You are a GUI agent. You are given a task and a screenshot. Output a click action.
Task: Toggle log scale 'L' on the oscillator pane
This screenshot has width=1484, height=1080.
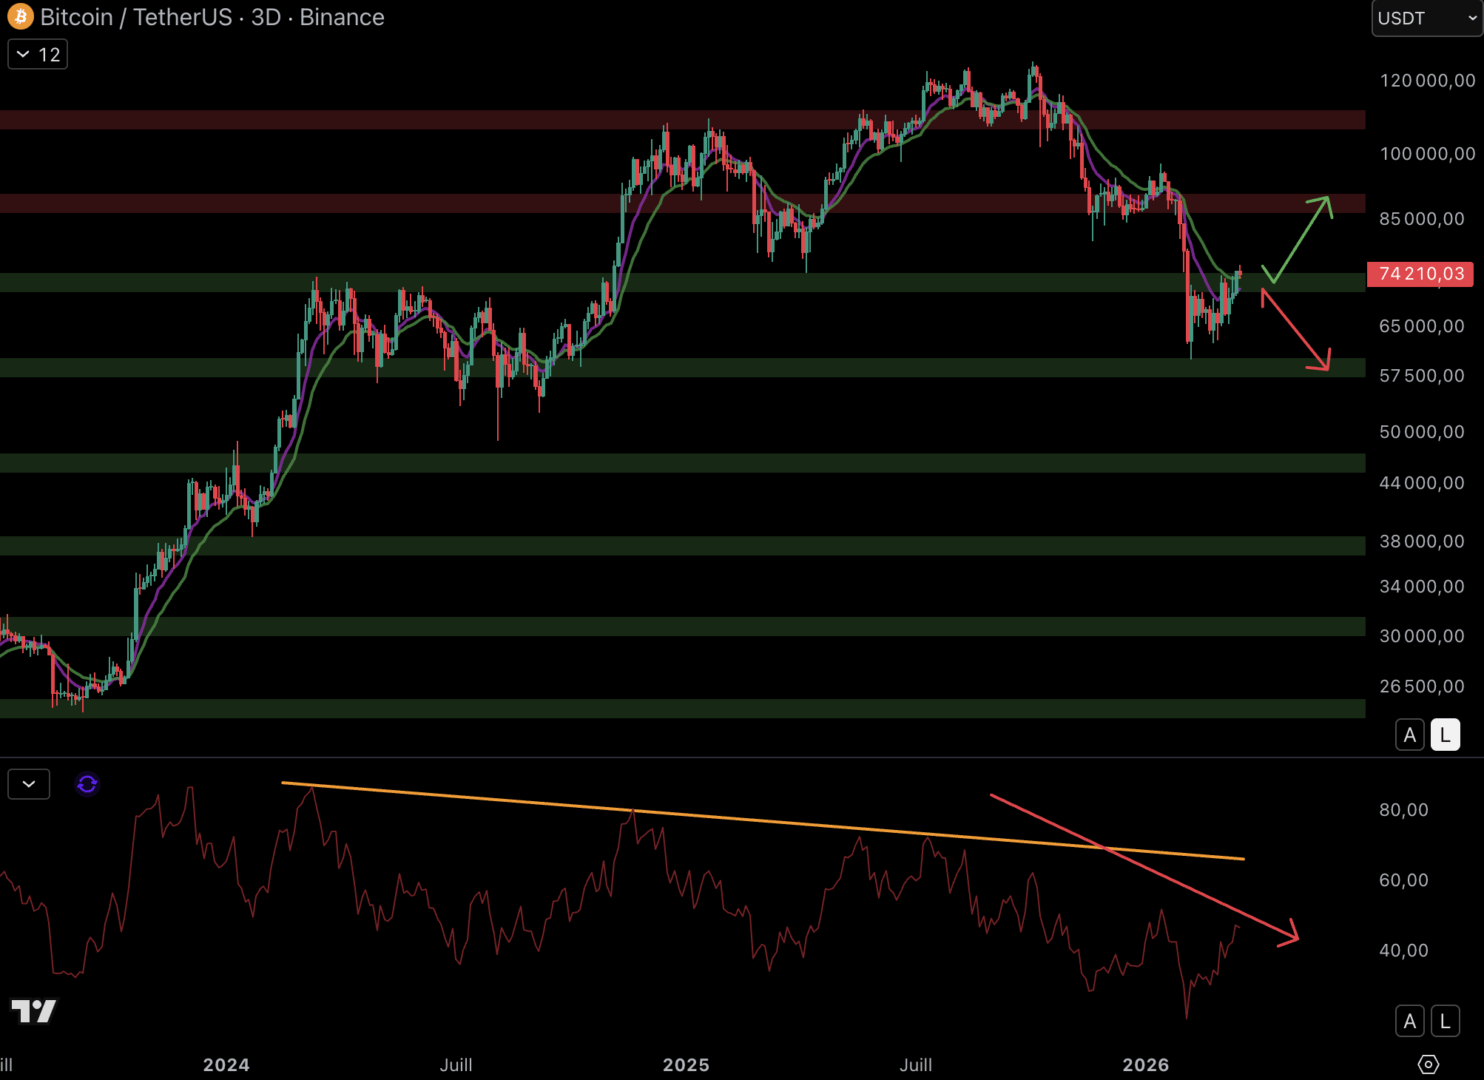click(1445, 1021)
